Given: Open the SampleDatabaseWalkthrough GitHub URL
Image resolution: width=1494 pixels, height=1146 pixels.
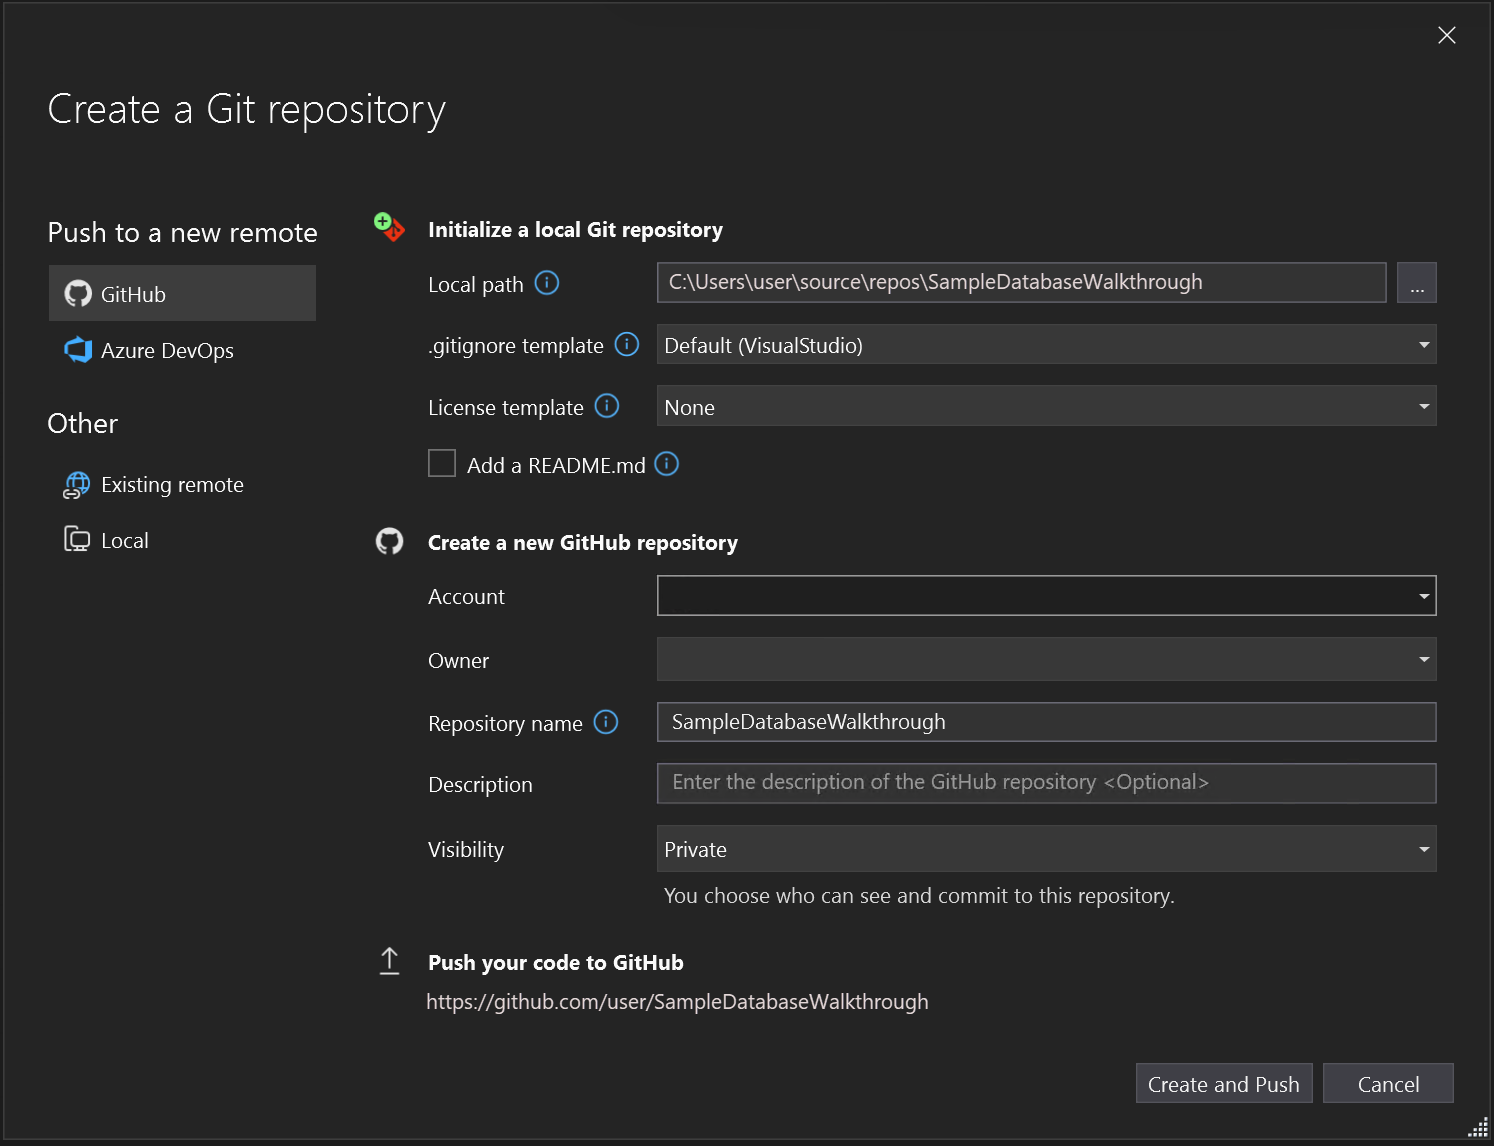Looking at the screenshot, I should pyautogui.click(x=677, y=1001).
